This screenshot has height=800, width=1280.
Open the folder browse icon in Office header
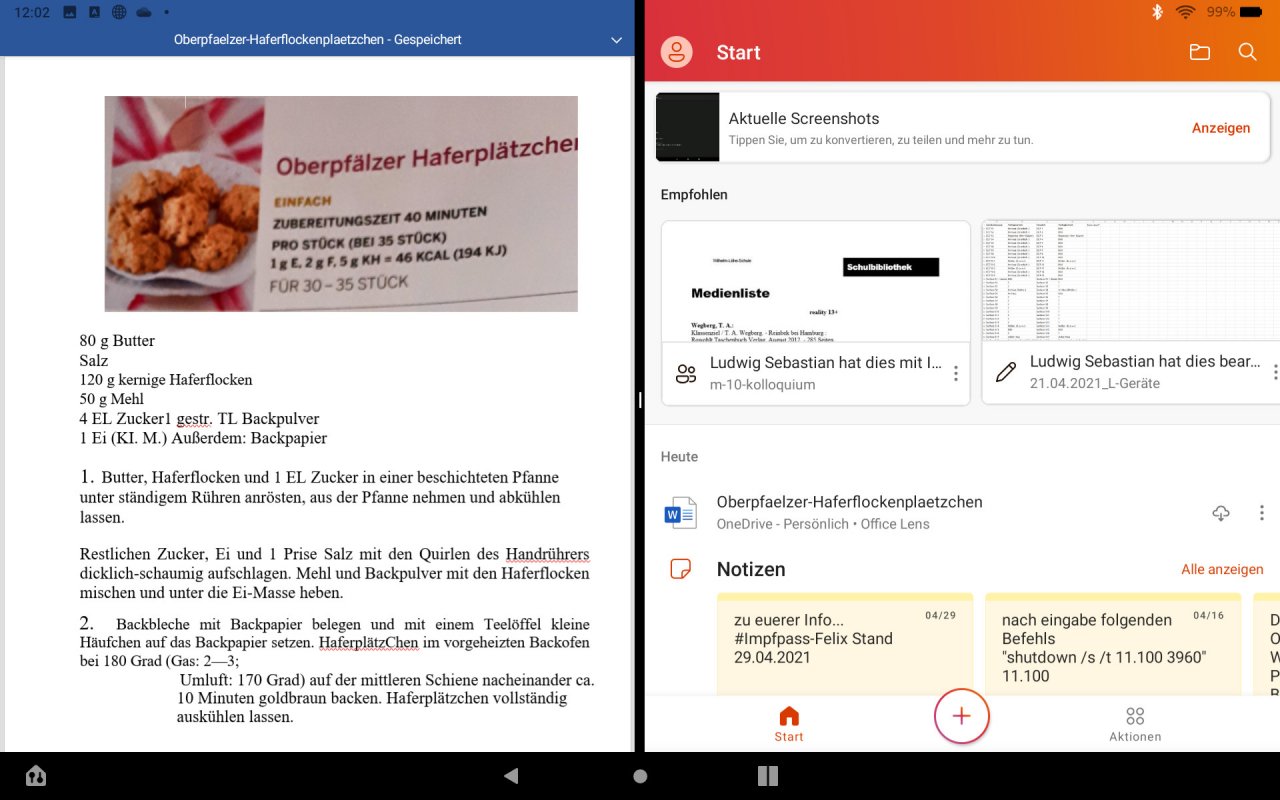[1200, 52]
